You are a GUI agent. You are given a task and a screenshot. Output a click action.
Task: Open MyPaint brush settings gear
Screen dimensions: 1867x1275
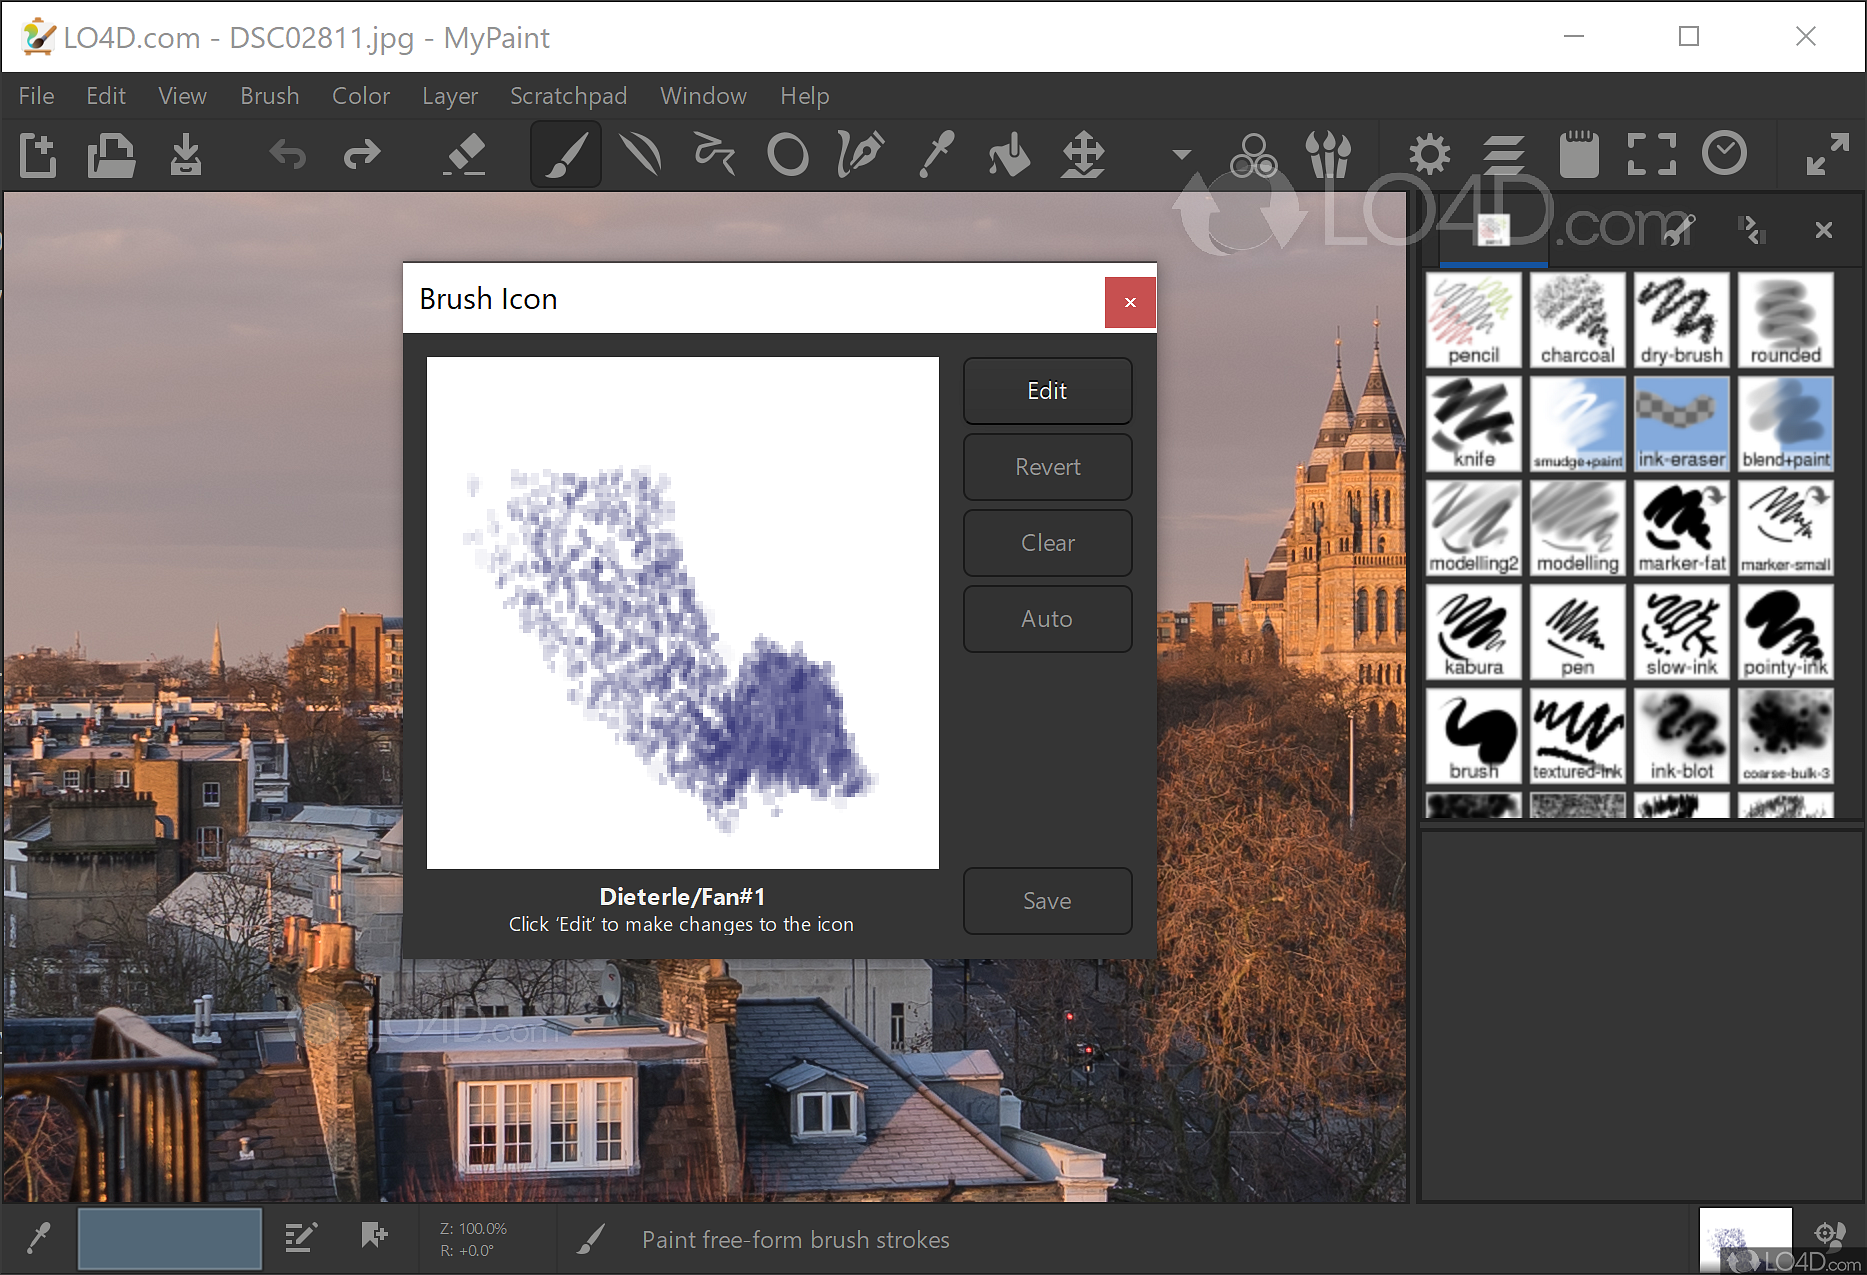(x=1429, y=153)
